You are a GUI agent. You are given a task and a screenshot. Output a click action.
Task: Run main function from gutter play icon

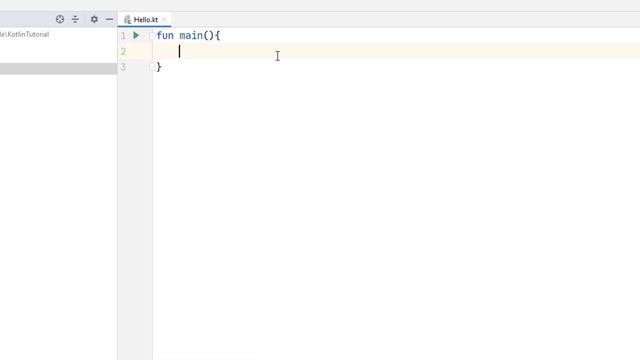point(136,36)
